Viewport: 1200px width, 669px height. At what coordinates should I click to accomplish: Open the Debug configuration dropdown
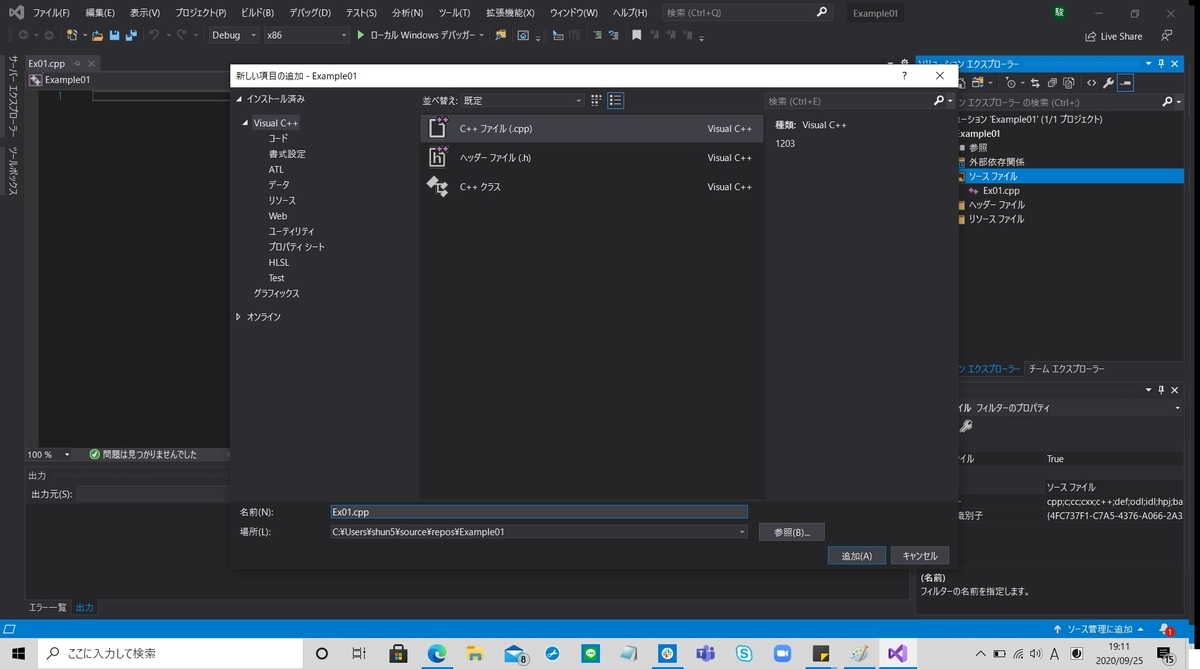pos(233,35)
